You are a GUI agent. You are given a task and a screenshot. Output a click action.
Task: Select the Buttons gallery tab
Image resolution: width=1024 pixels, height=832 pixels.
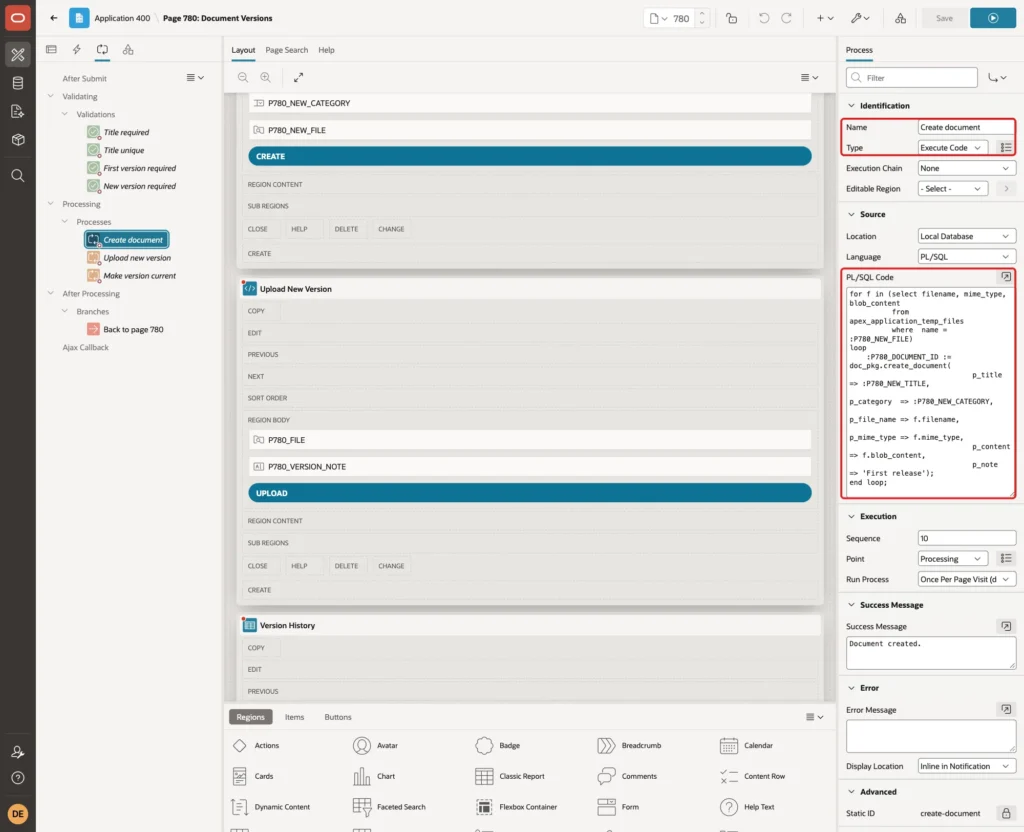click(338, 717)
